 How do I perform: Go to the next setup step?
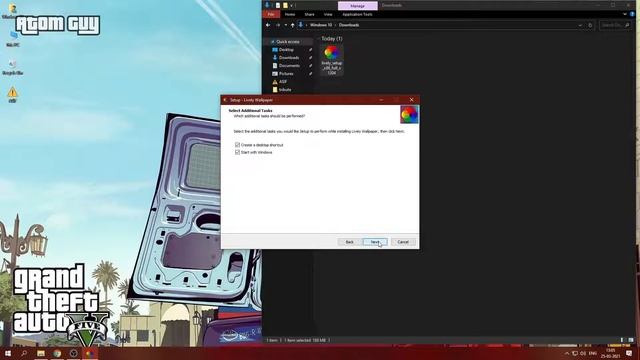pyautogui.click(x=375, y=242)
